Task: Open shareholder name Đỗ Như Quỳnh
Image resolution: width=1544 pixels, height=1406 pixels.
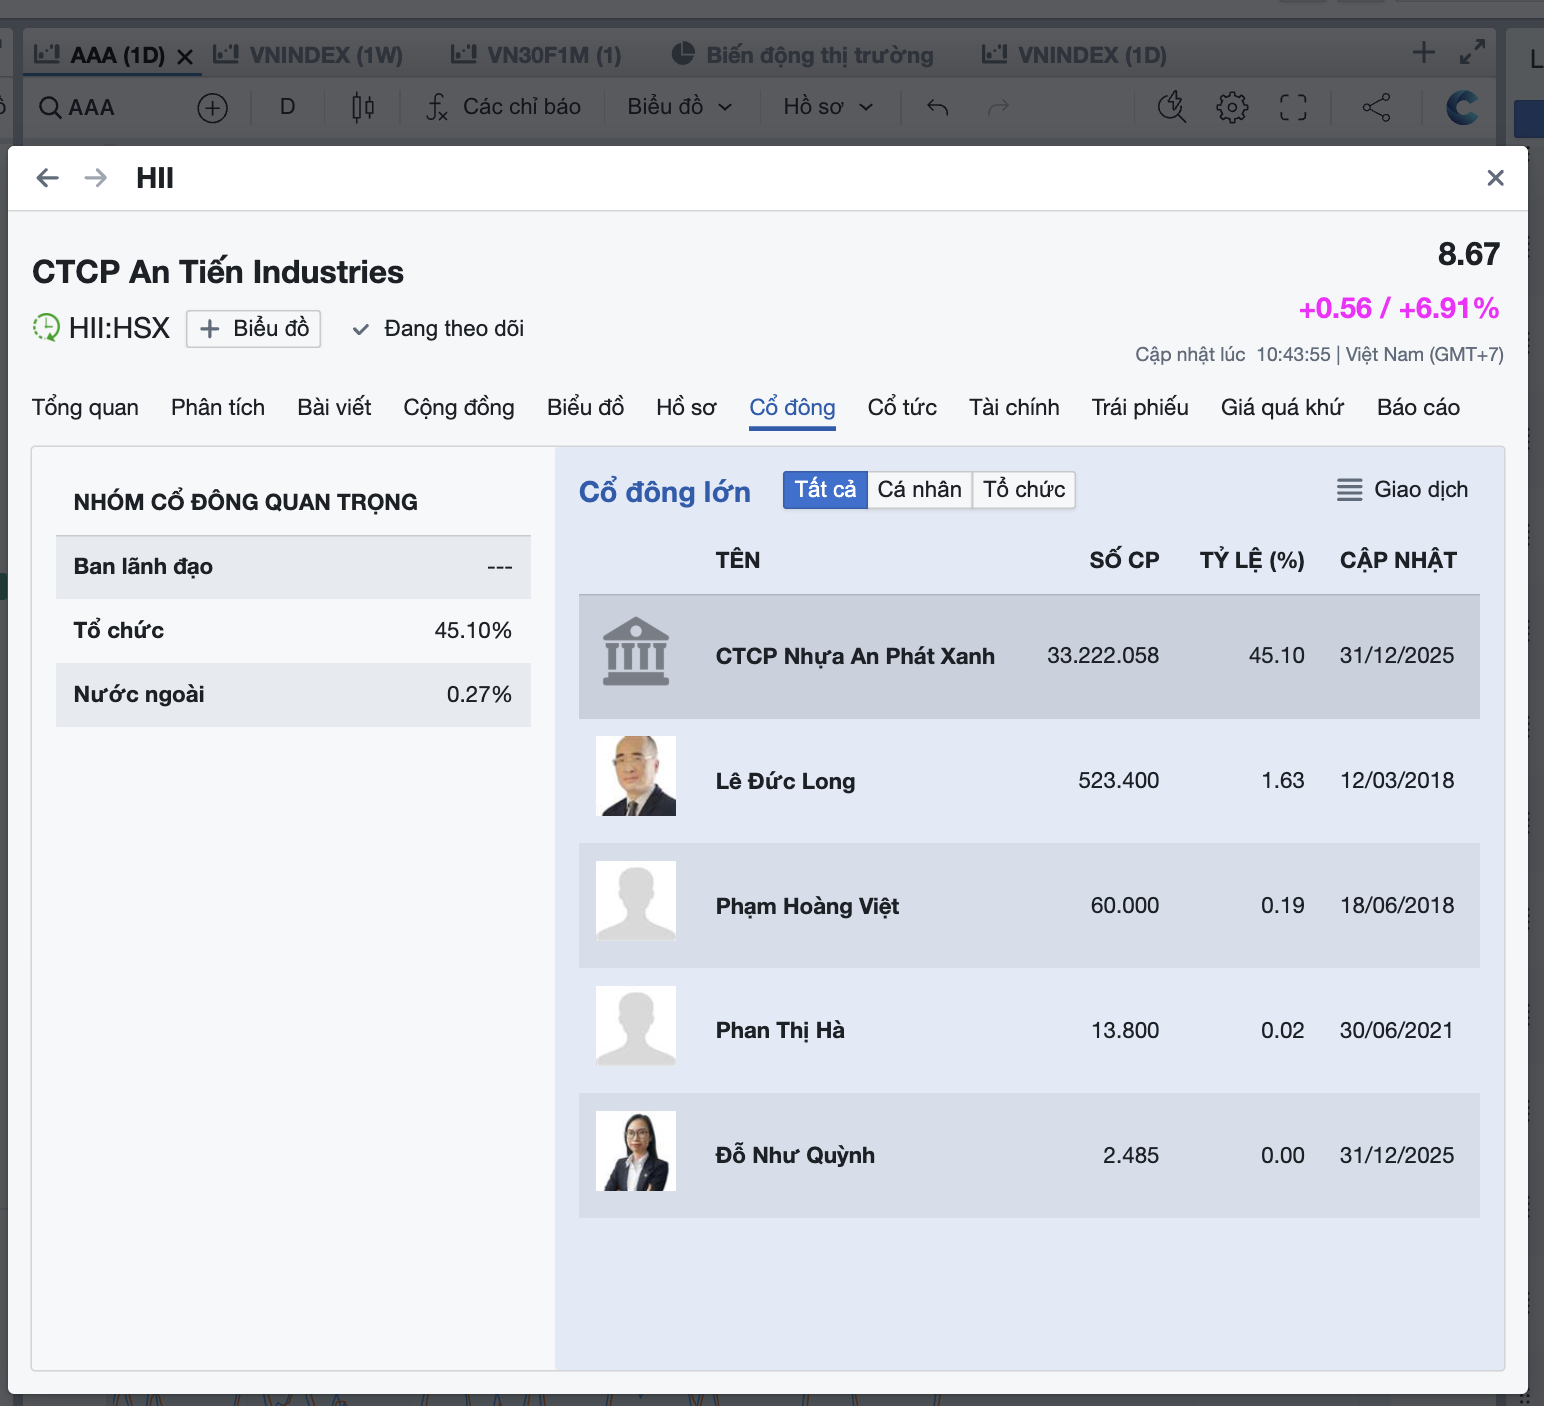Action: [x=795, y=1156]
